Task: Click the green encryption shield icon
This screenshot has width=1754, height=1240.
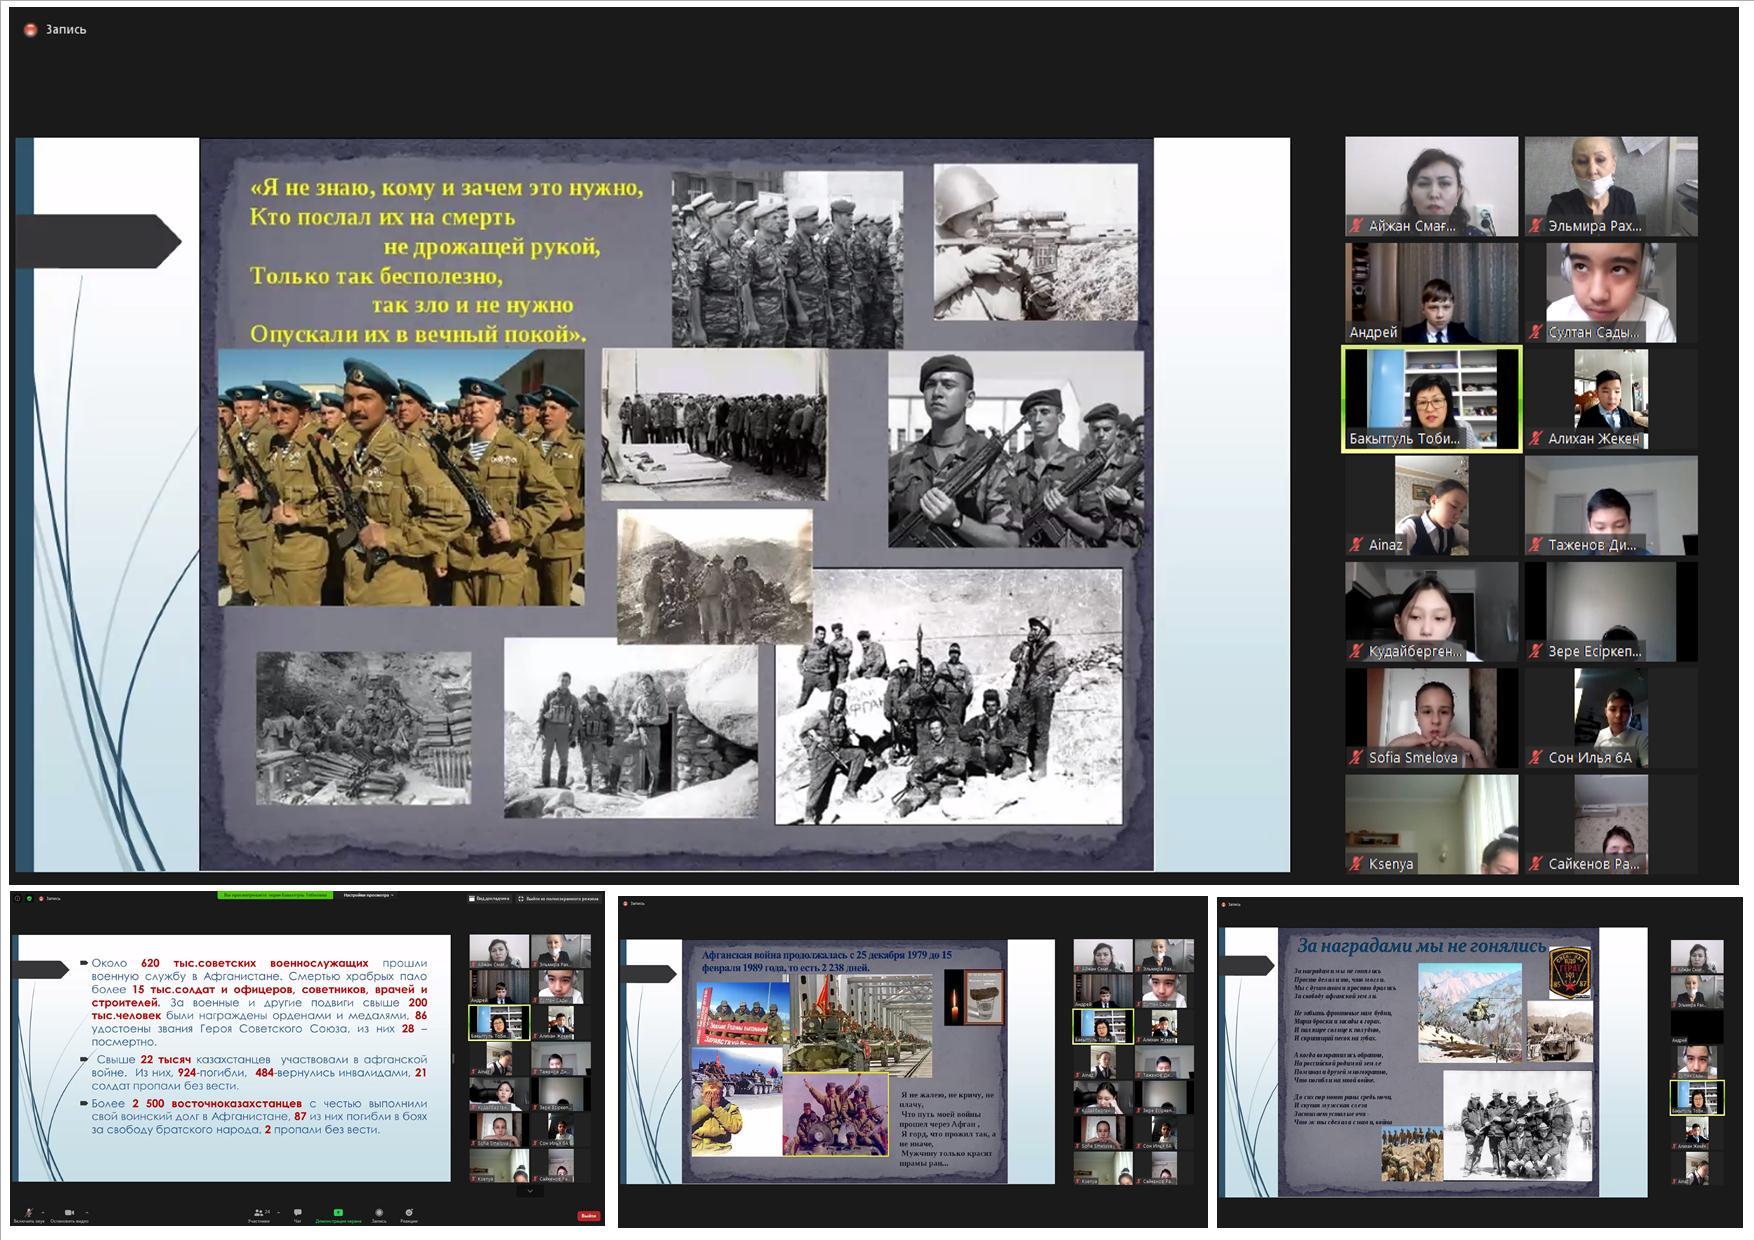Action: point(29,898)
